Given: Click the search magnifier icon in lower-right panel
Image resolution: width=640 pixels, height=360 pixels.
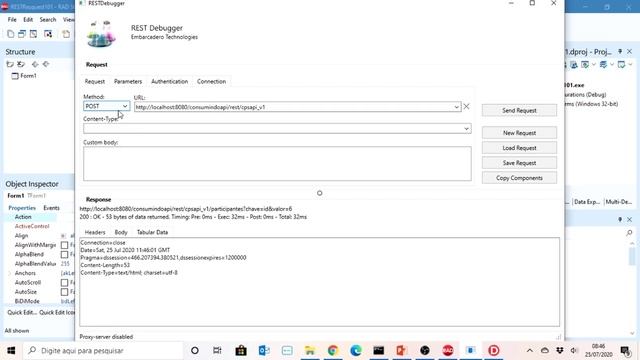Looking at the screenshot, I should (629, 233).
